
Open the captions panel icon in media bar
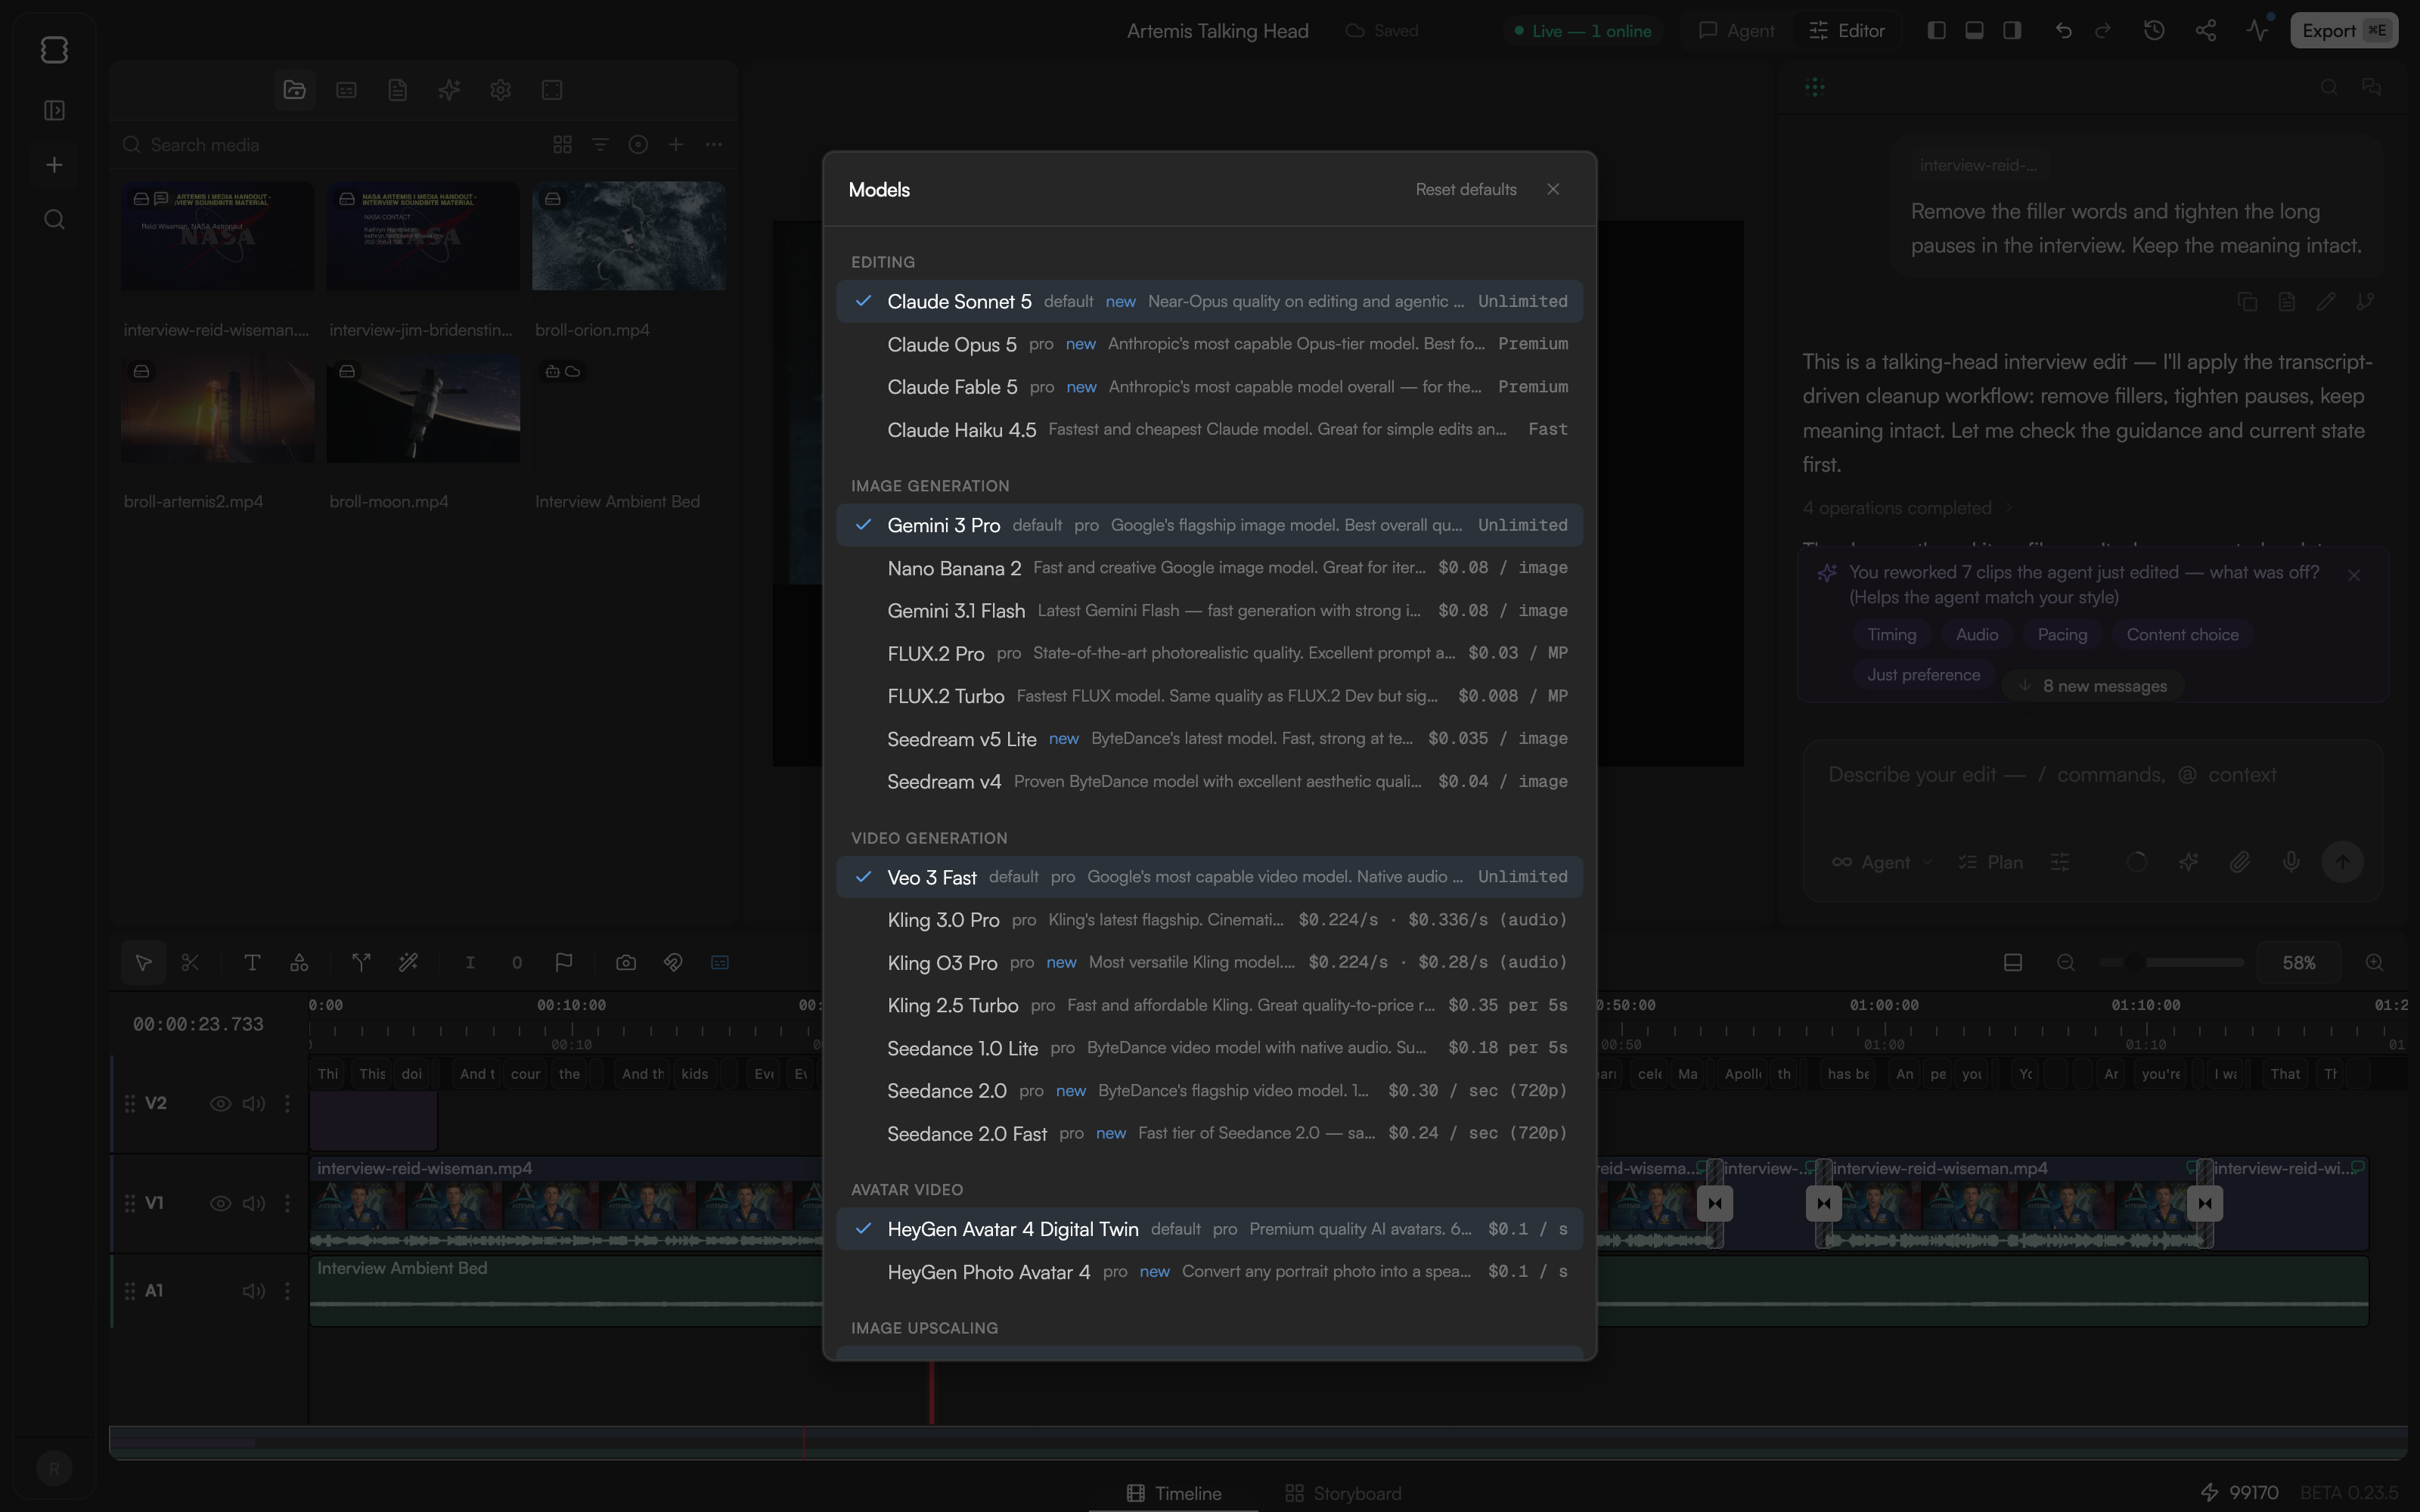point(346,90)
